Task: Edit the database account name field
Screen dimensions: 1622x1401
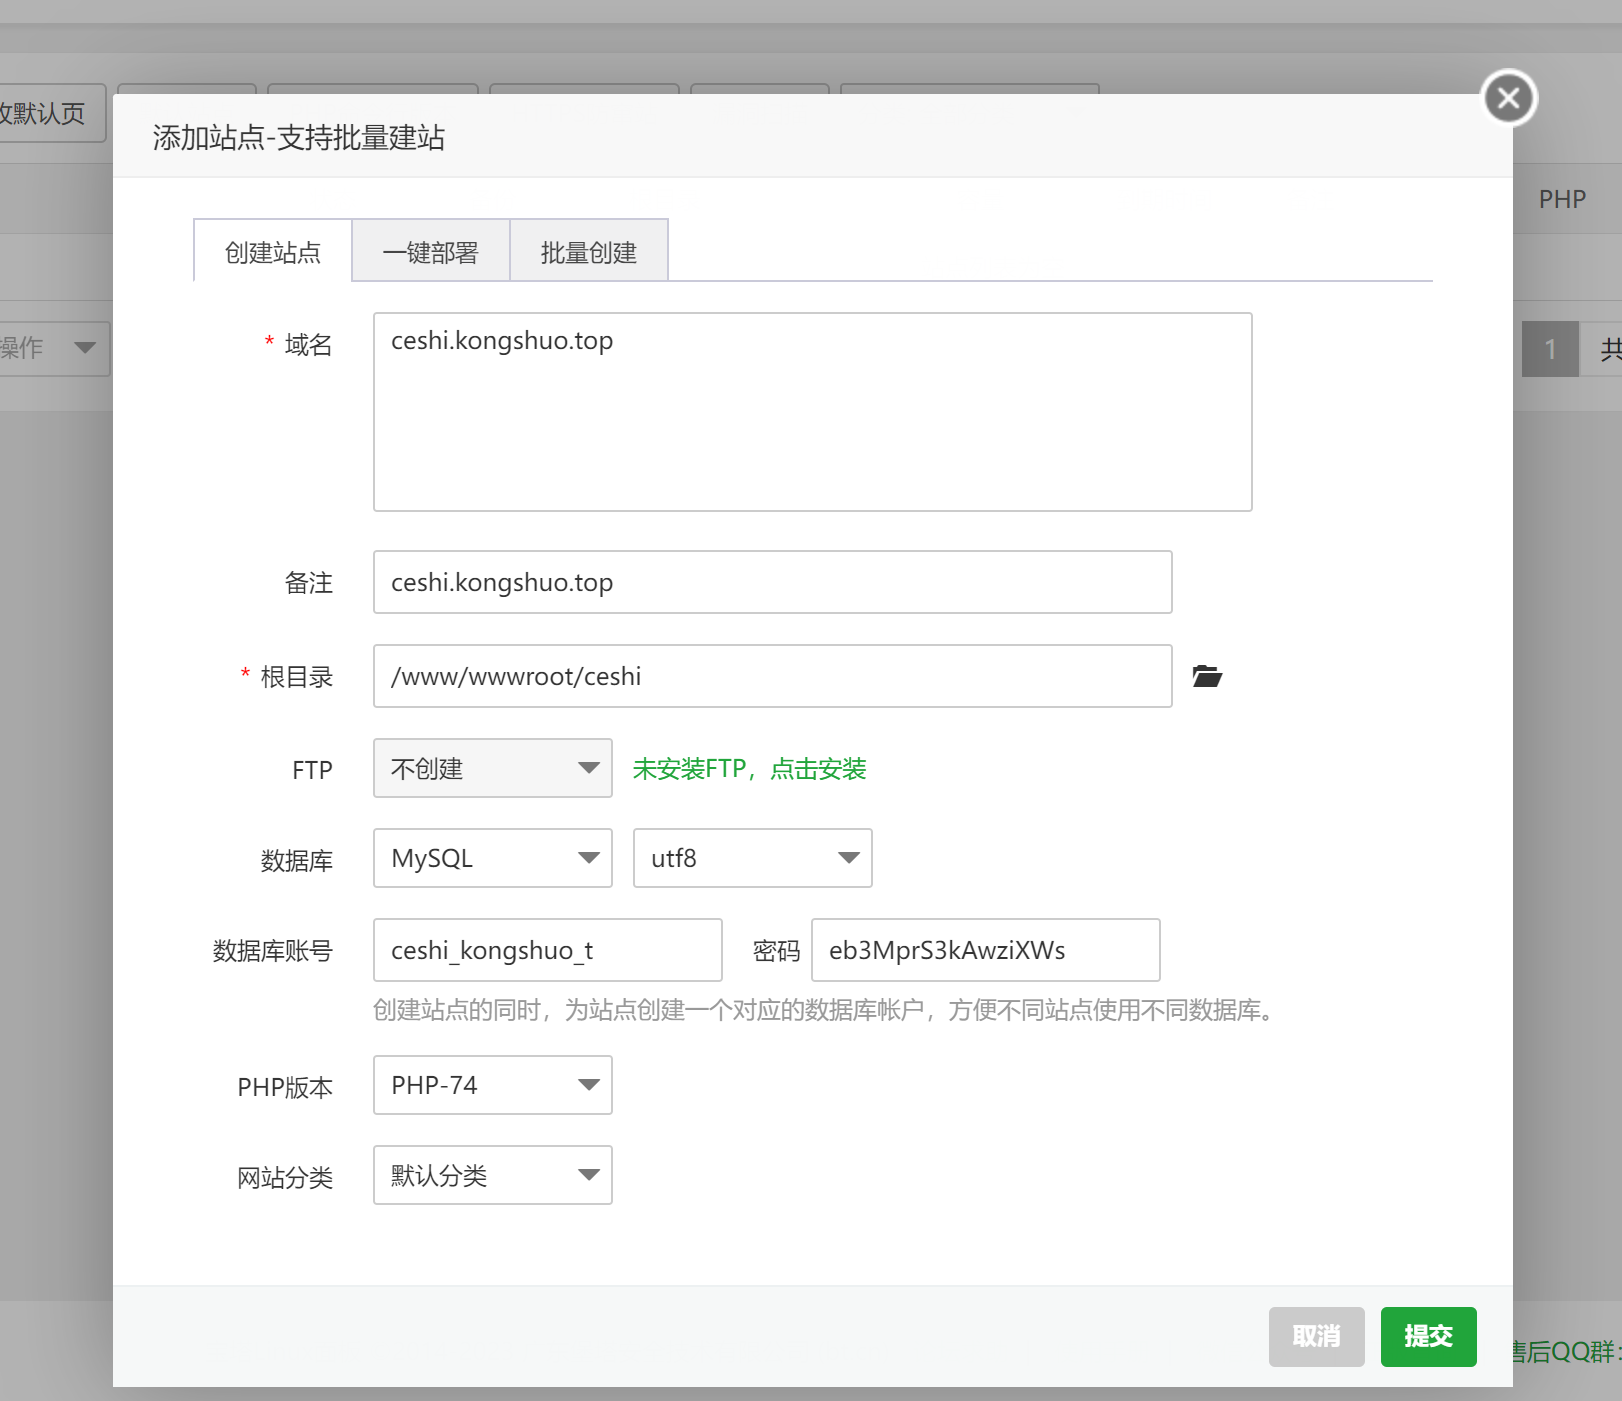Action: 547,950
